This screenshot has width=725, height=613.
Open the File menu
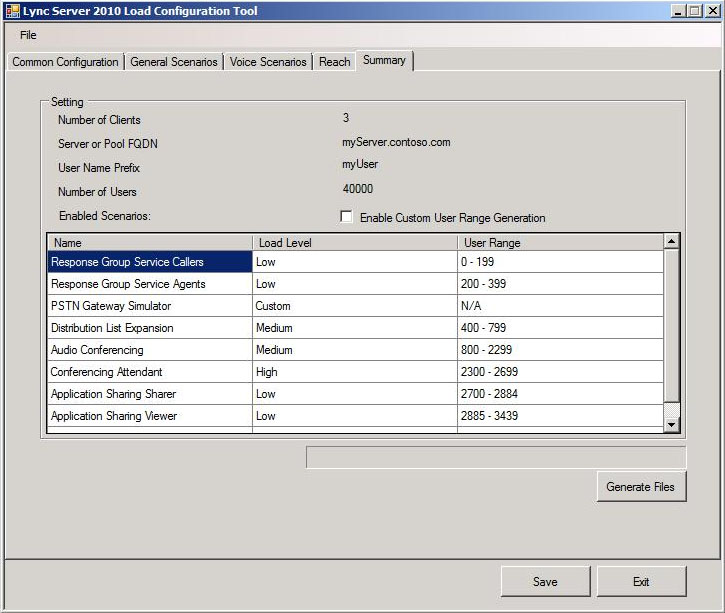pyautogui.click(x=28, y=35)
